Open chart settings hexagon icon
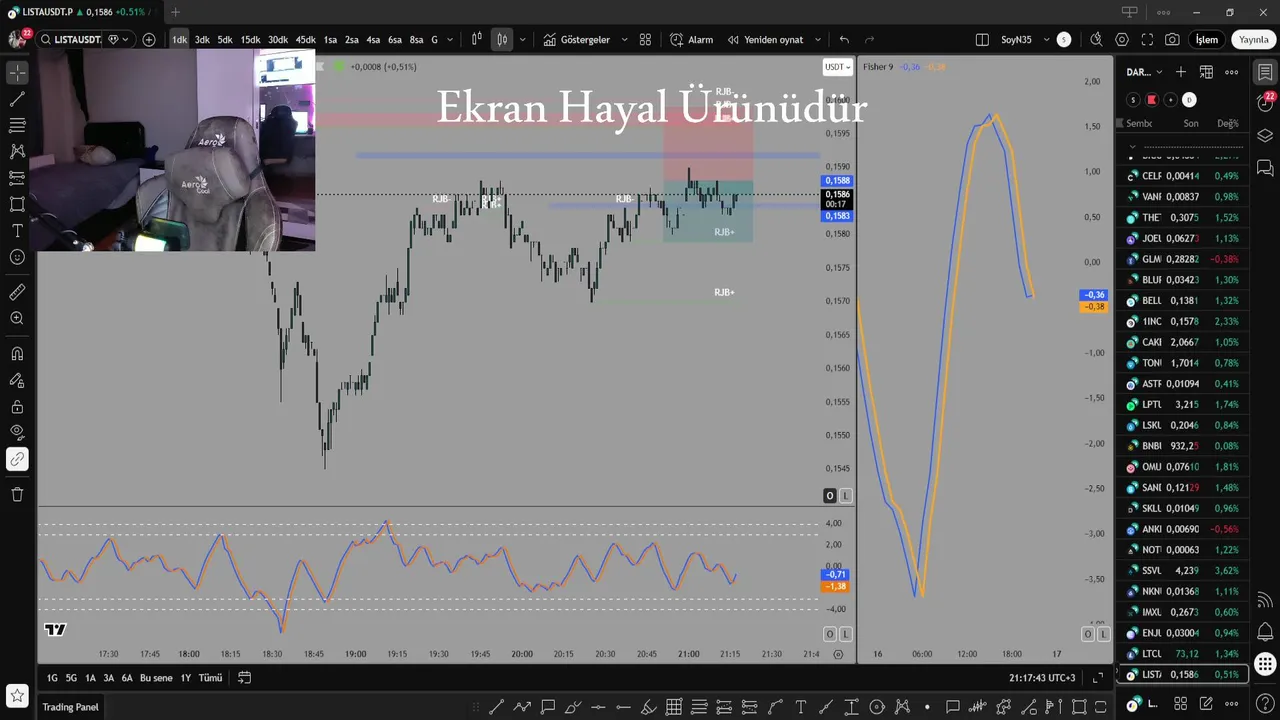Viewport: 1280px width, 720px height. 1122,40
